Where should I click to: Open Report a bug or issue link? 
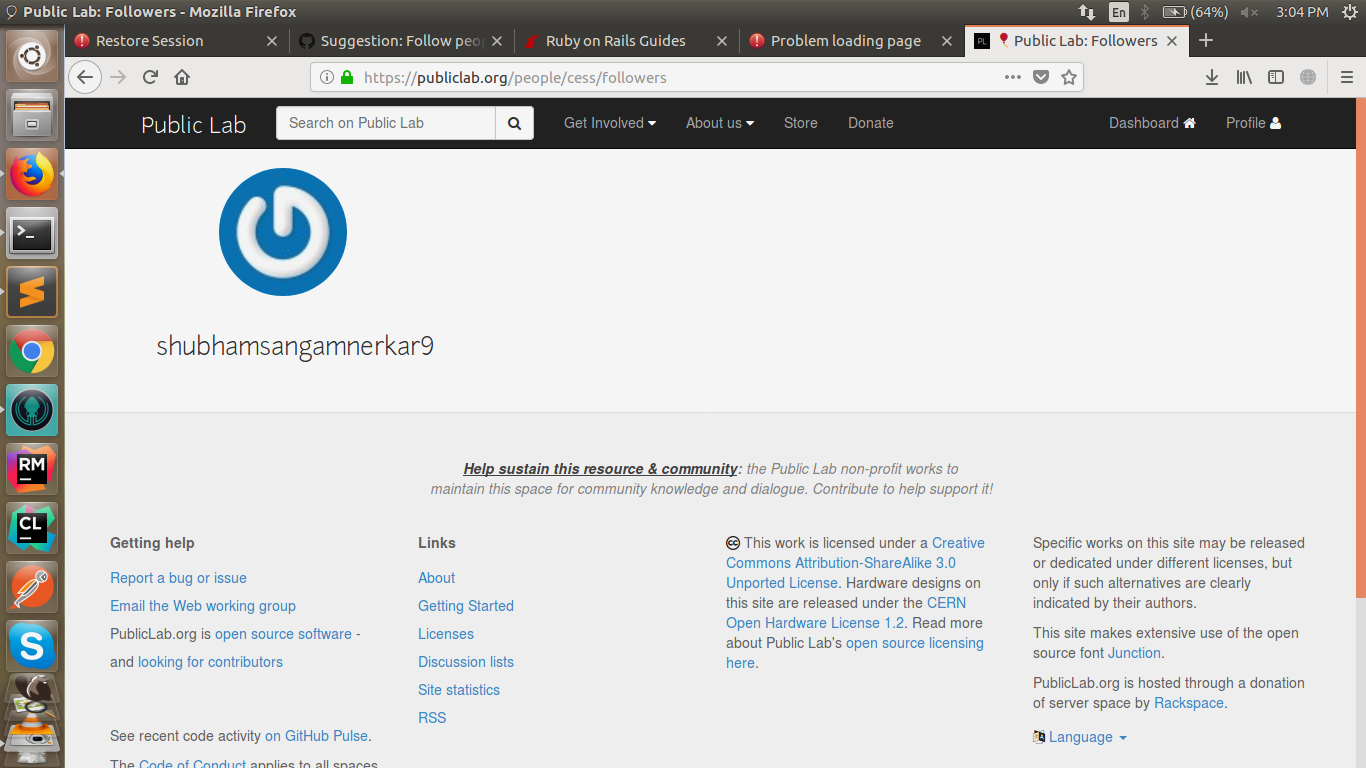[x=178, y=578]
